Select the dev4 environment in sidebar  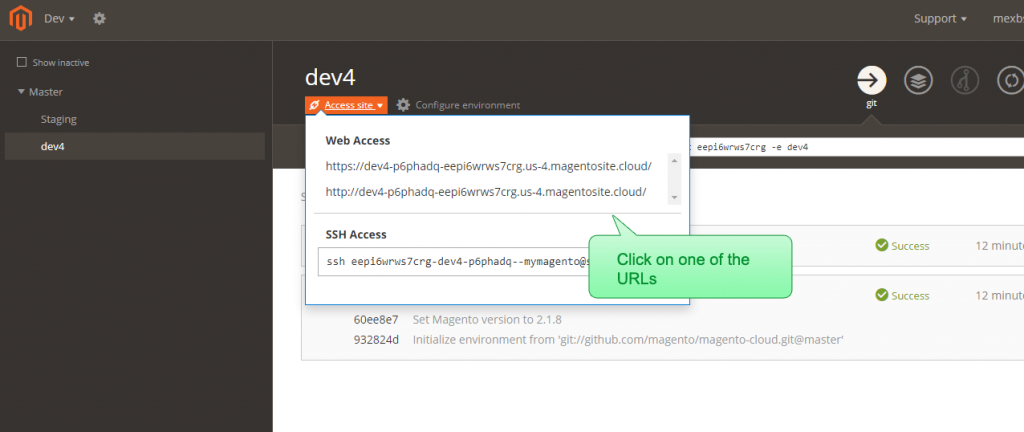(x=135, y=147)
